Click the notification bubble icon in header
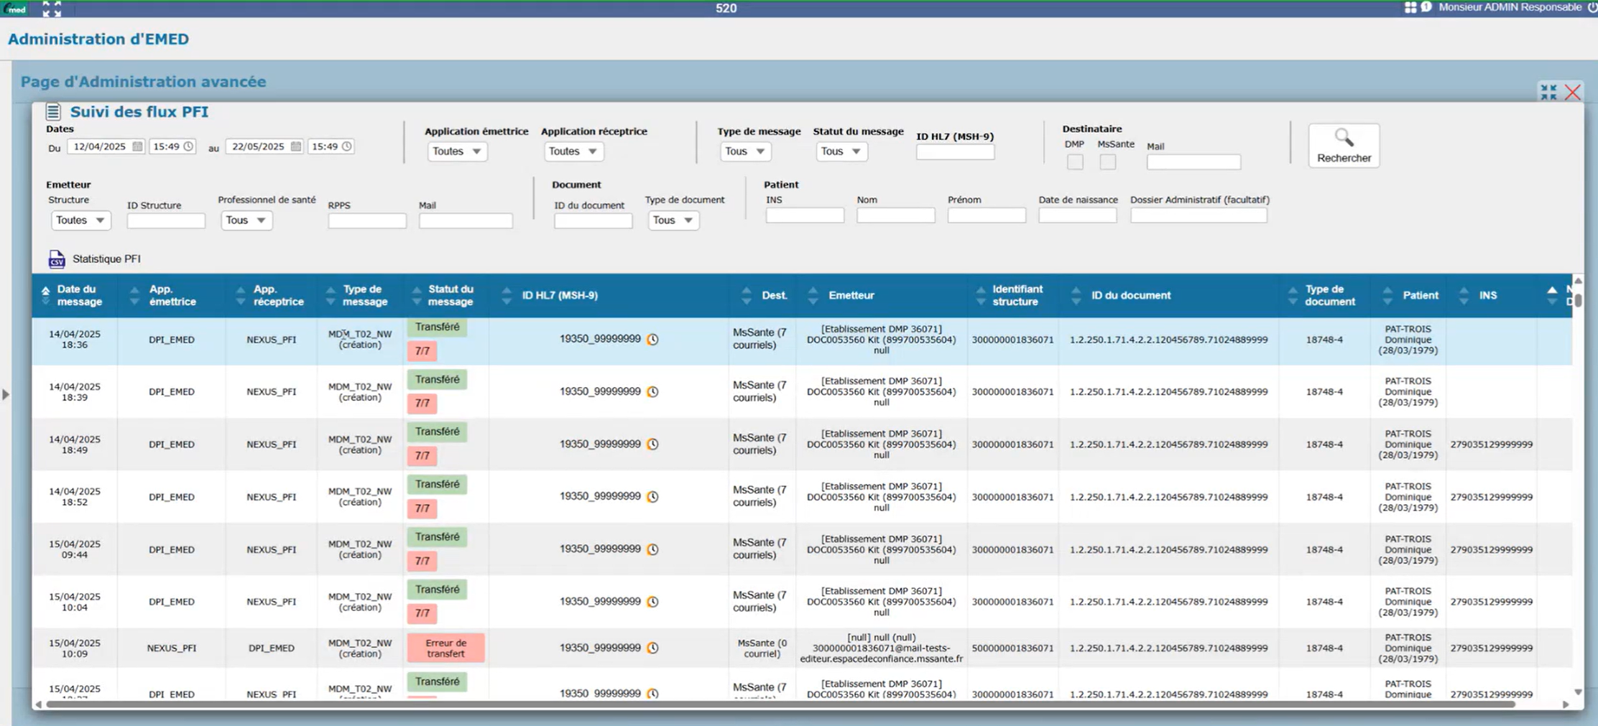Image resolution: width=1598 pixels, height=726 pixels. 1426,7
